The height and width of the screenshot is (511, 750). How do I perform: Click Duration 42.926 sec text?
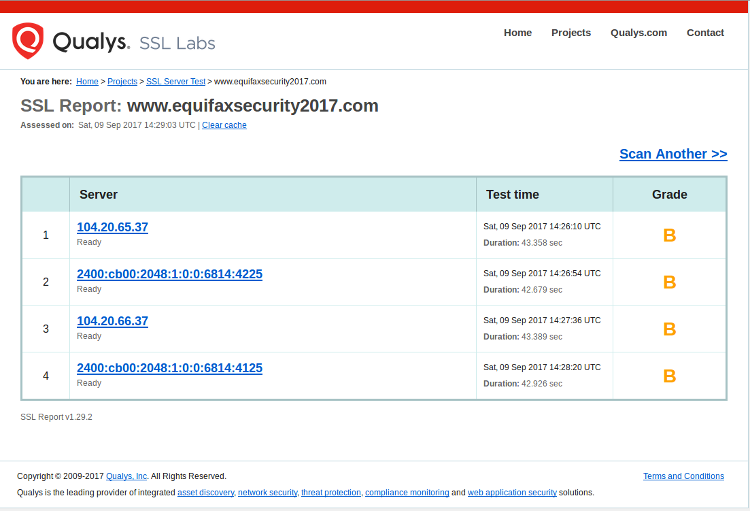pos(523,383)
